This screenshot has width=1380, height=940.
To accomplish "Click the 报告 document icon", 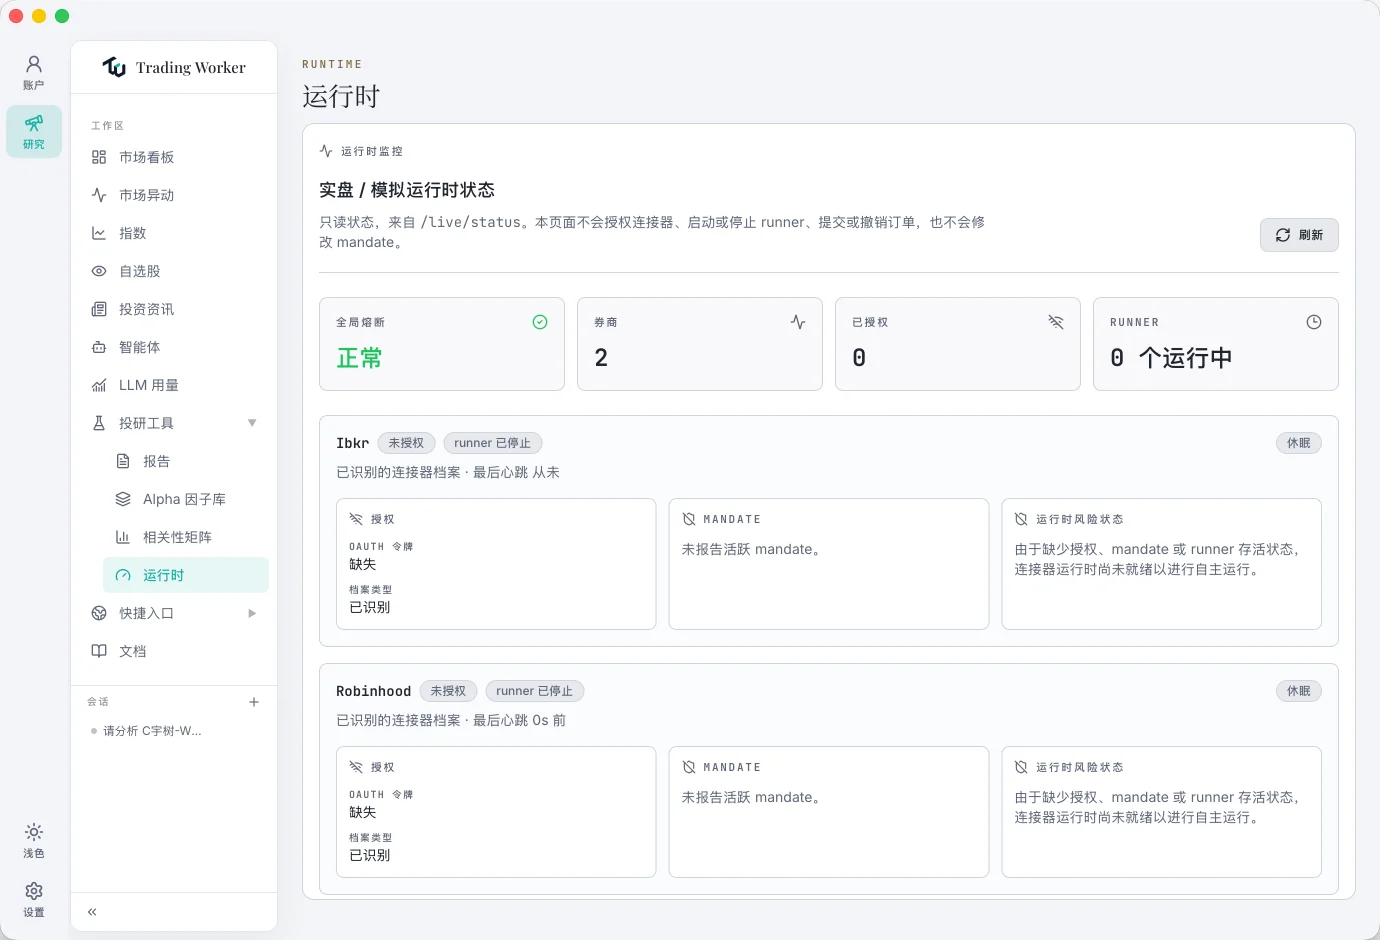I will (123, 461).
